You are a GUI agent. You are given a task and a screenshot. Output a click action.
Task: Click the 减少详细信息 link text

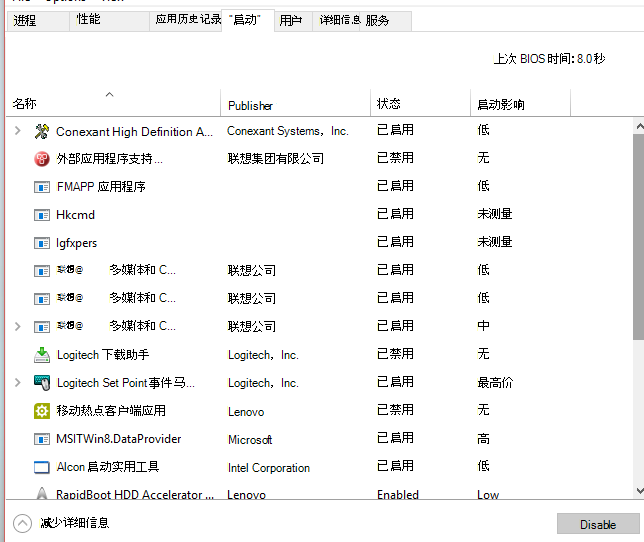click(x=74, y=523)
